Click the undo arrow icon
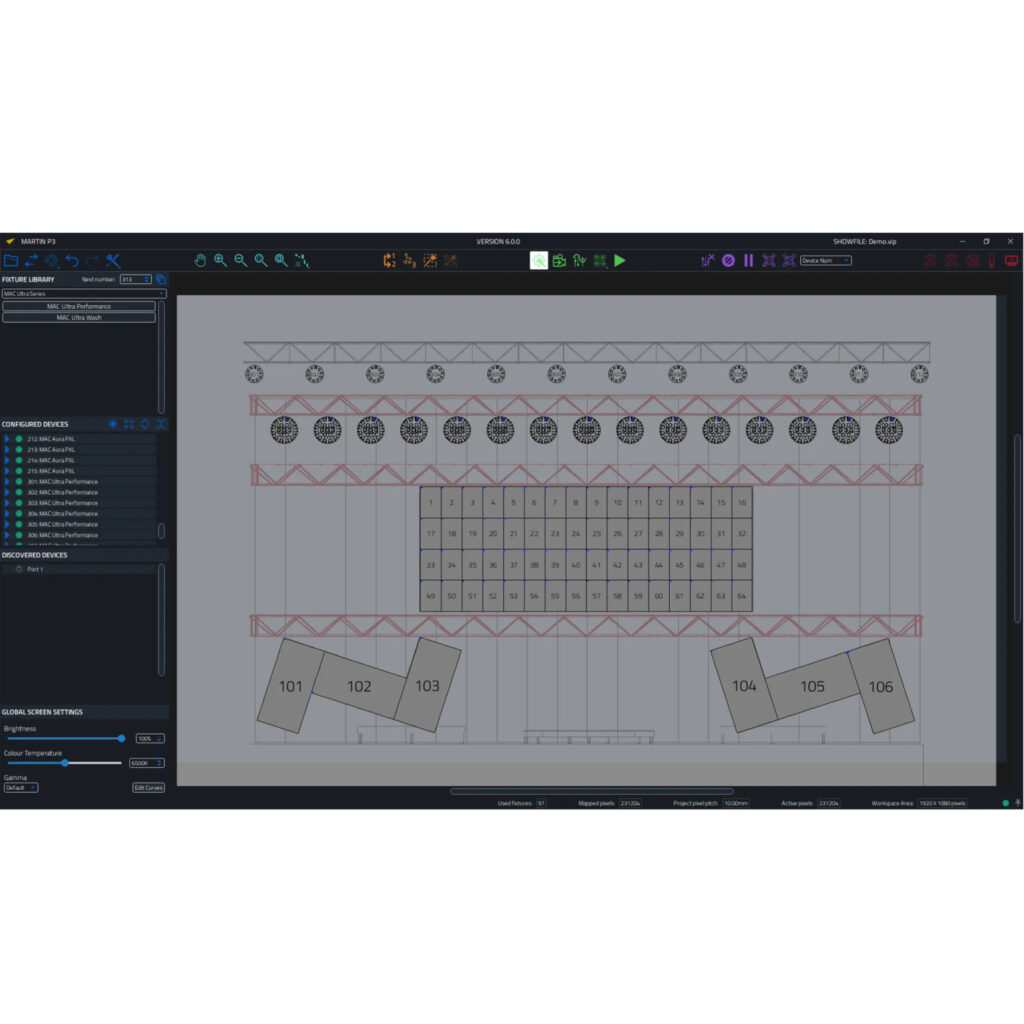Viewport: 1024px width, 1024px height. (72, 260)
